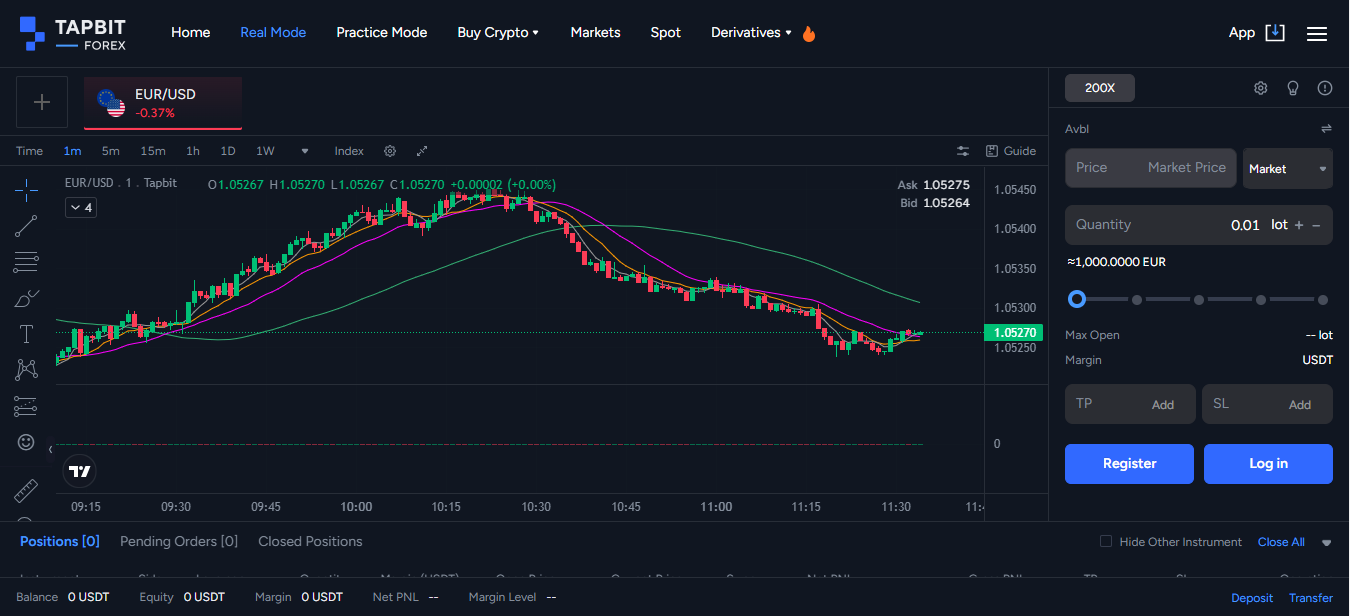Screen dimensions: 1350x616
Task: Open the emoji icons tool
Action: pyautogui.click(x=27, y=442)
